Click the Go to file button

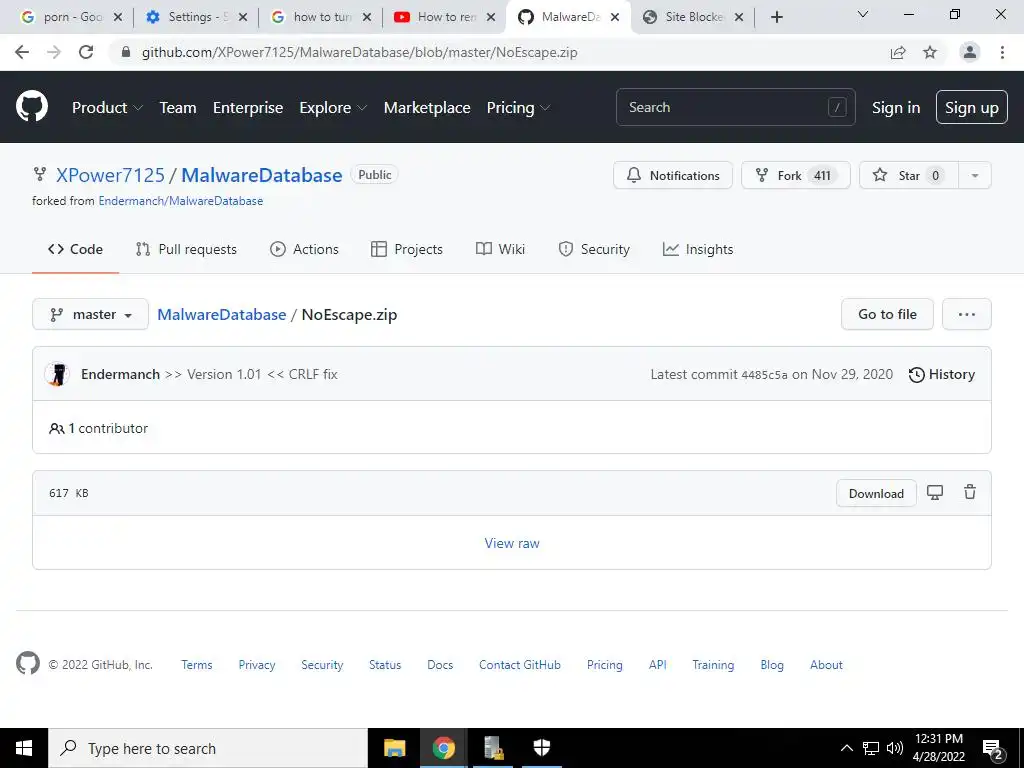point(887,314)
